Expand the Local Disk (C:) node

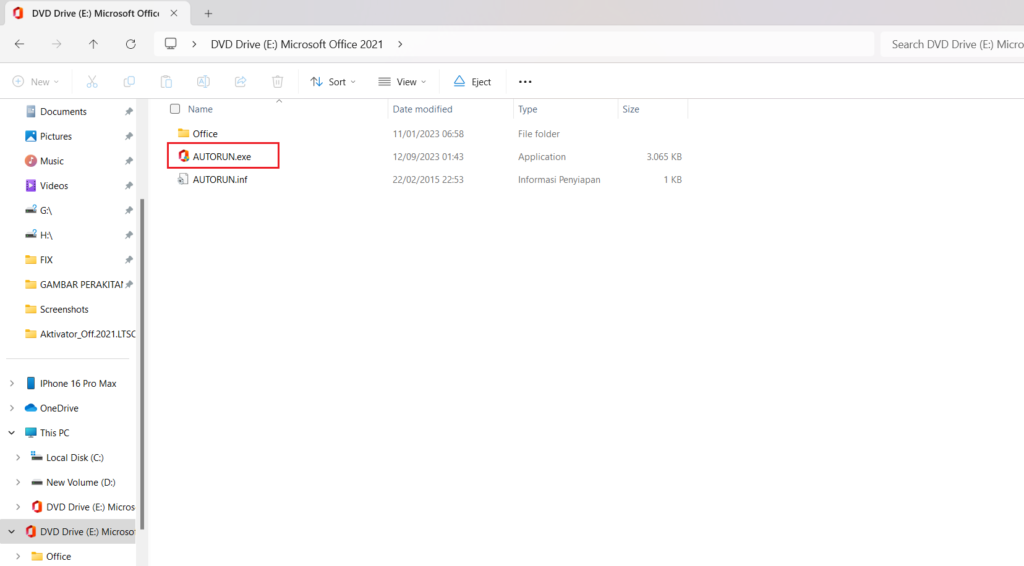[x=18, y=458]
